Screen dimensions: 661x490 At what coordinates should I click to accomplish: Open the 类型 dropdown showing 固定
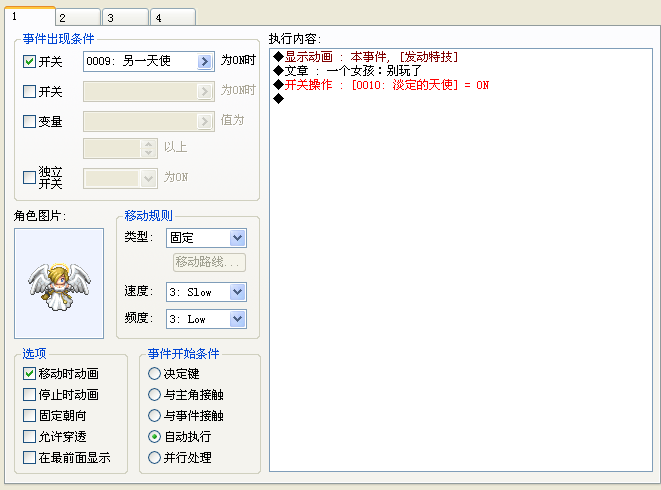(206, 238)
